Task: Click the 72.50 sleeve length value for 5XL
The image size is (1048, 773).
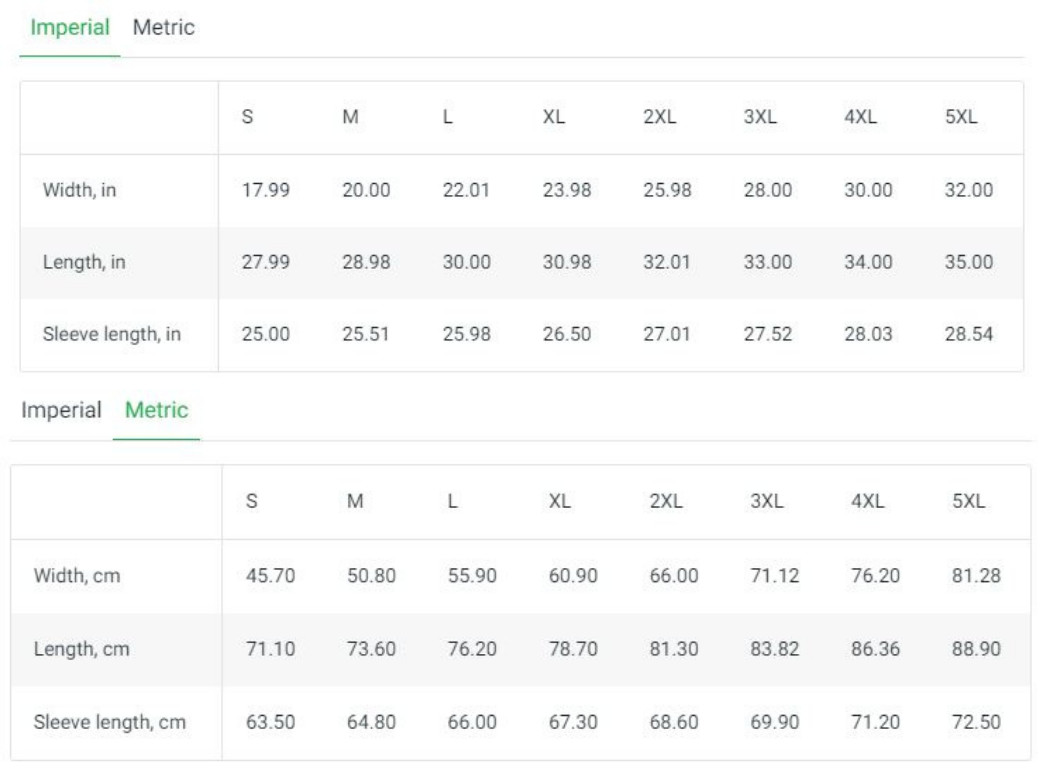Action: 976,722
